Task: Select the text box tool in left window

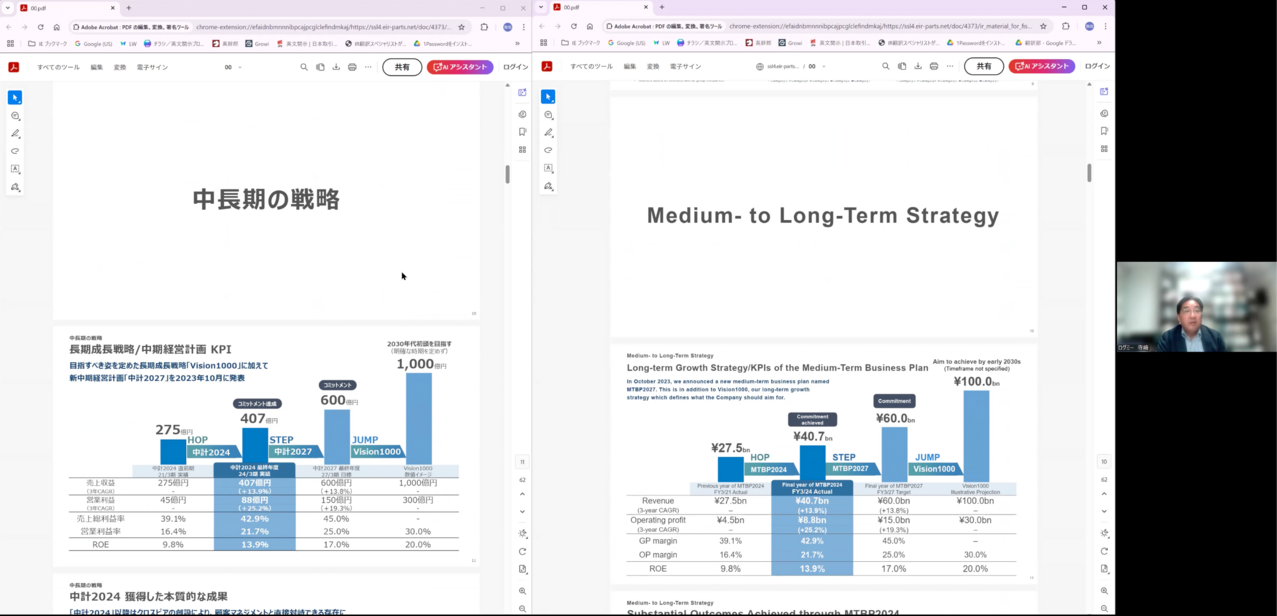Action: (x=15, y=169)
